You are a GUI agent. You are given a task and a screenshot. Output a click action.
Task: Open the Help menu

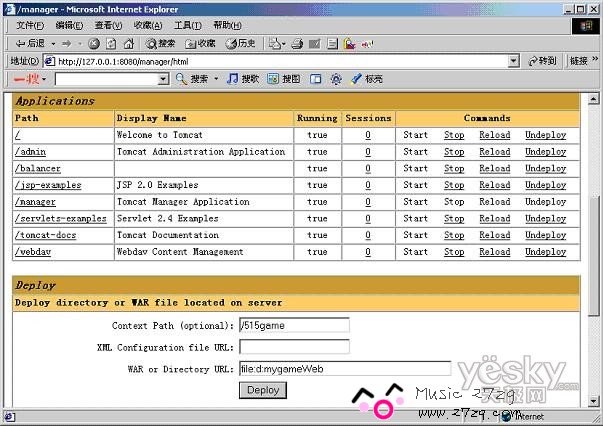click(227, 25)
